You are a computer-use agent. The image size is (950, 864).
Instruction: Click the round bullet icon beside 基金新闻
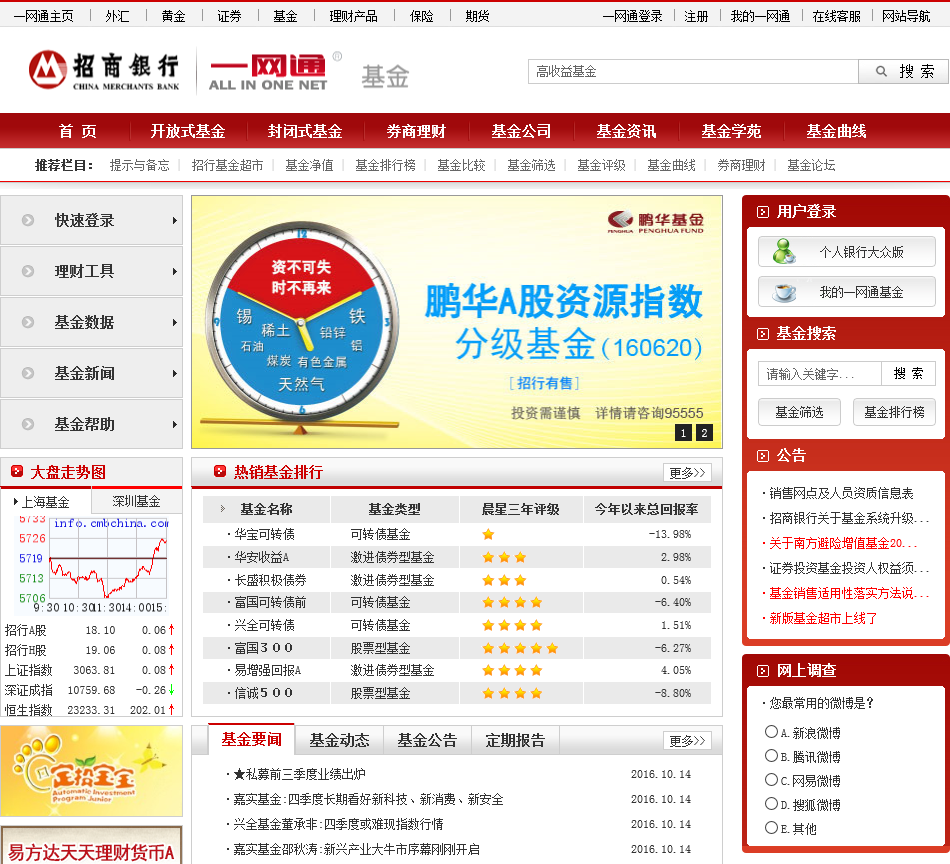[28, 373]
